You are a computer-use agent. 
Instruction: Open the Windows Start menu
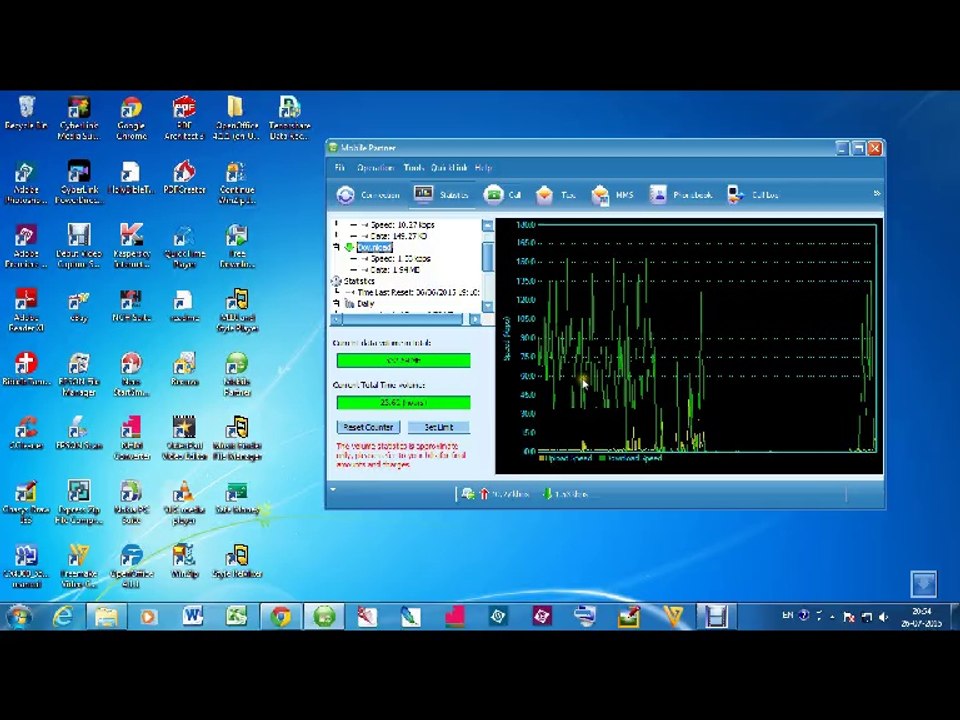pos(19,617)
